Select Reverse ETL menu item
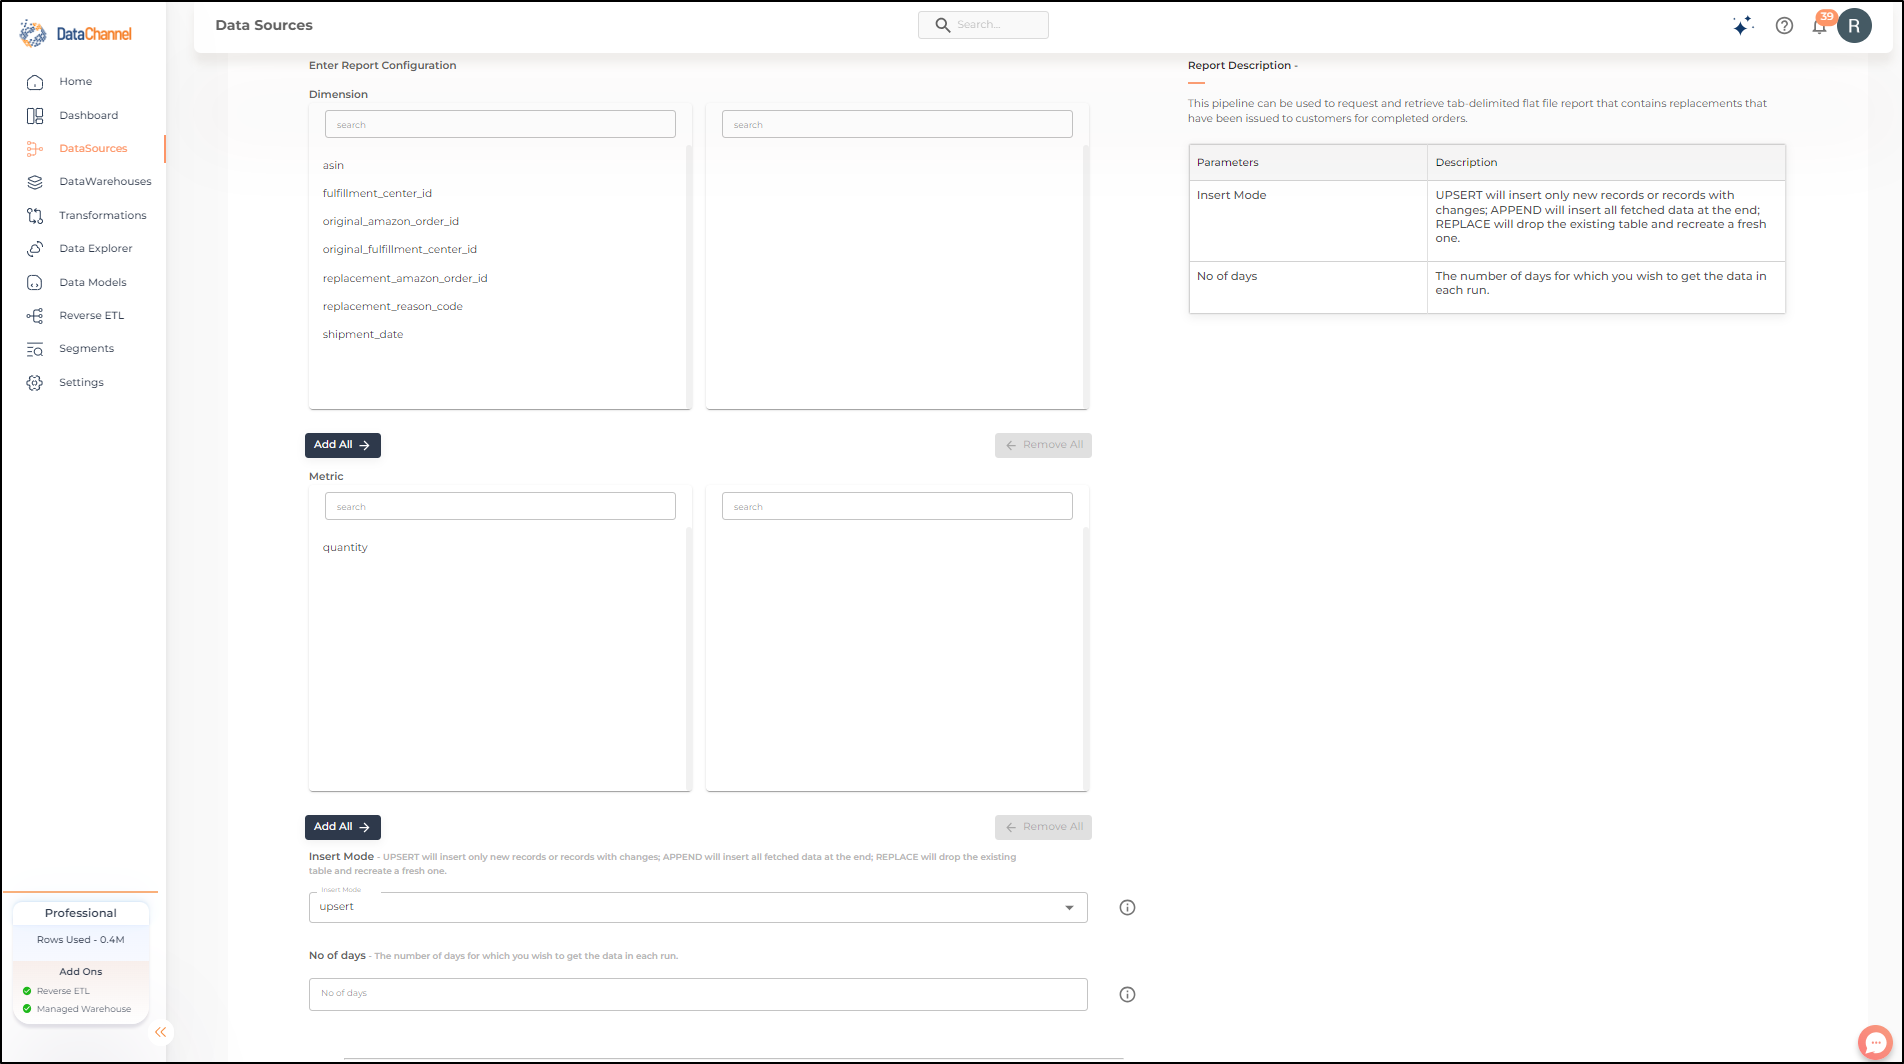The height and width of the screenshot is (1064, 1904). pos(91,316)
